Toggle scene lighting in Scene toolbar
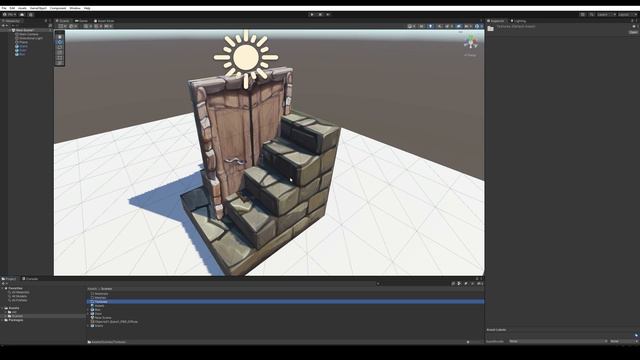640x360 pixels. [431, 26]
